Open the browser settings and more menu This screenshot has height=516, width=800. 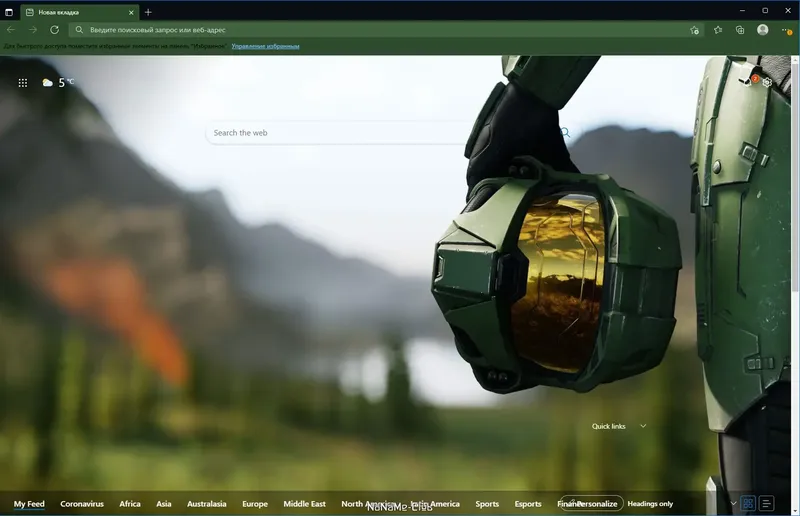click(x=786, y=30)
